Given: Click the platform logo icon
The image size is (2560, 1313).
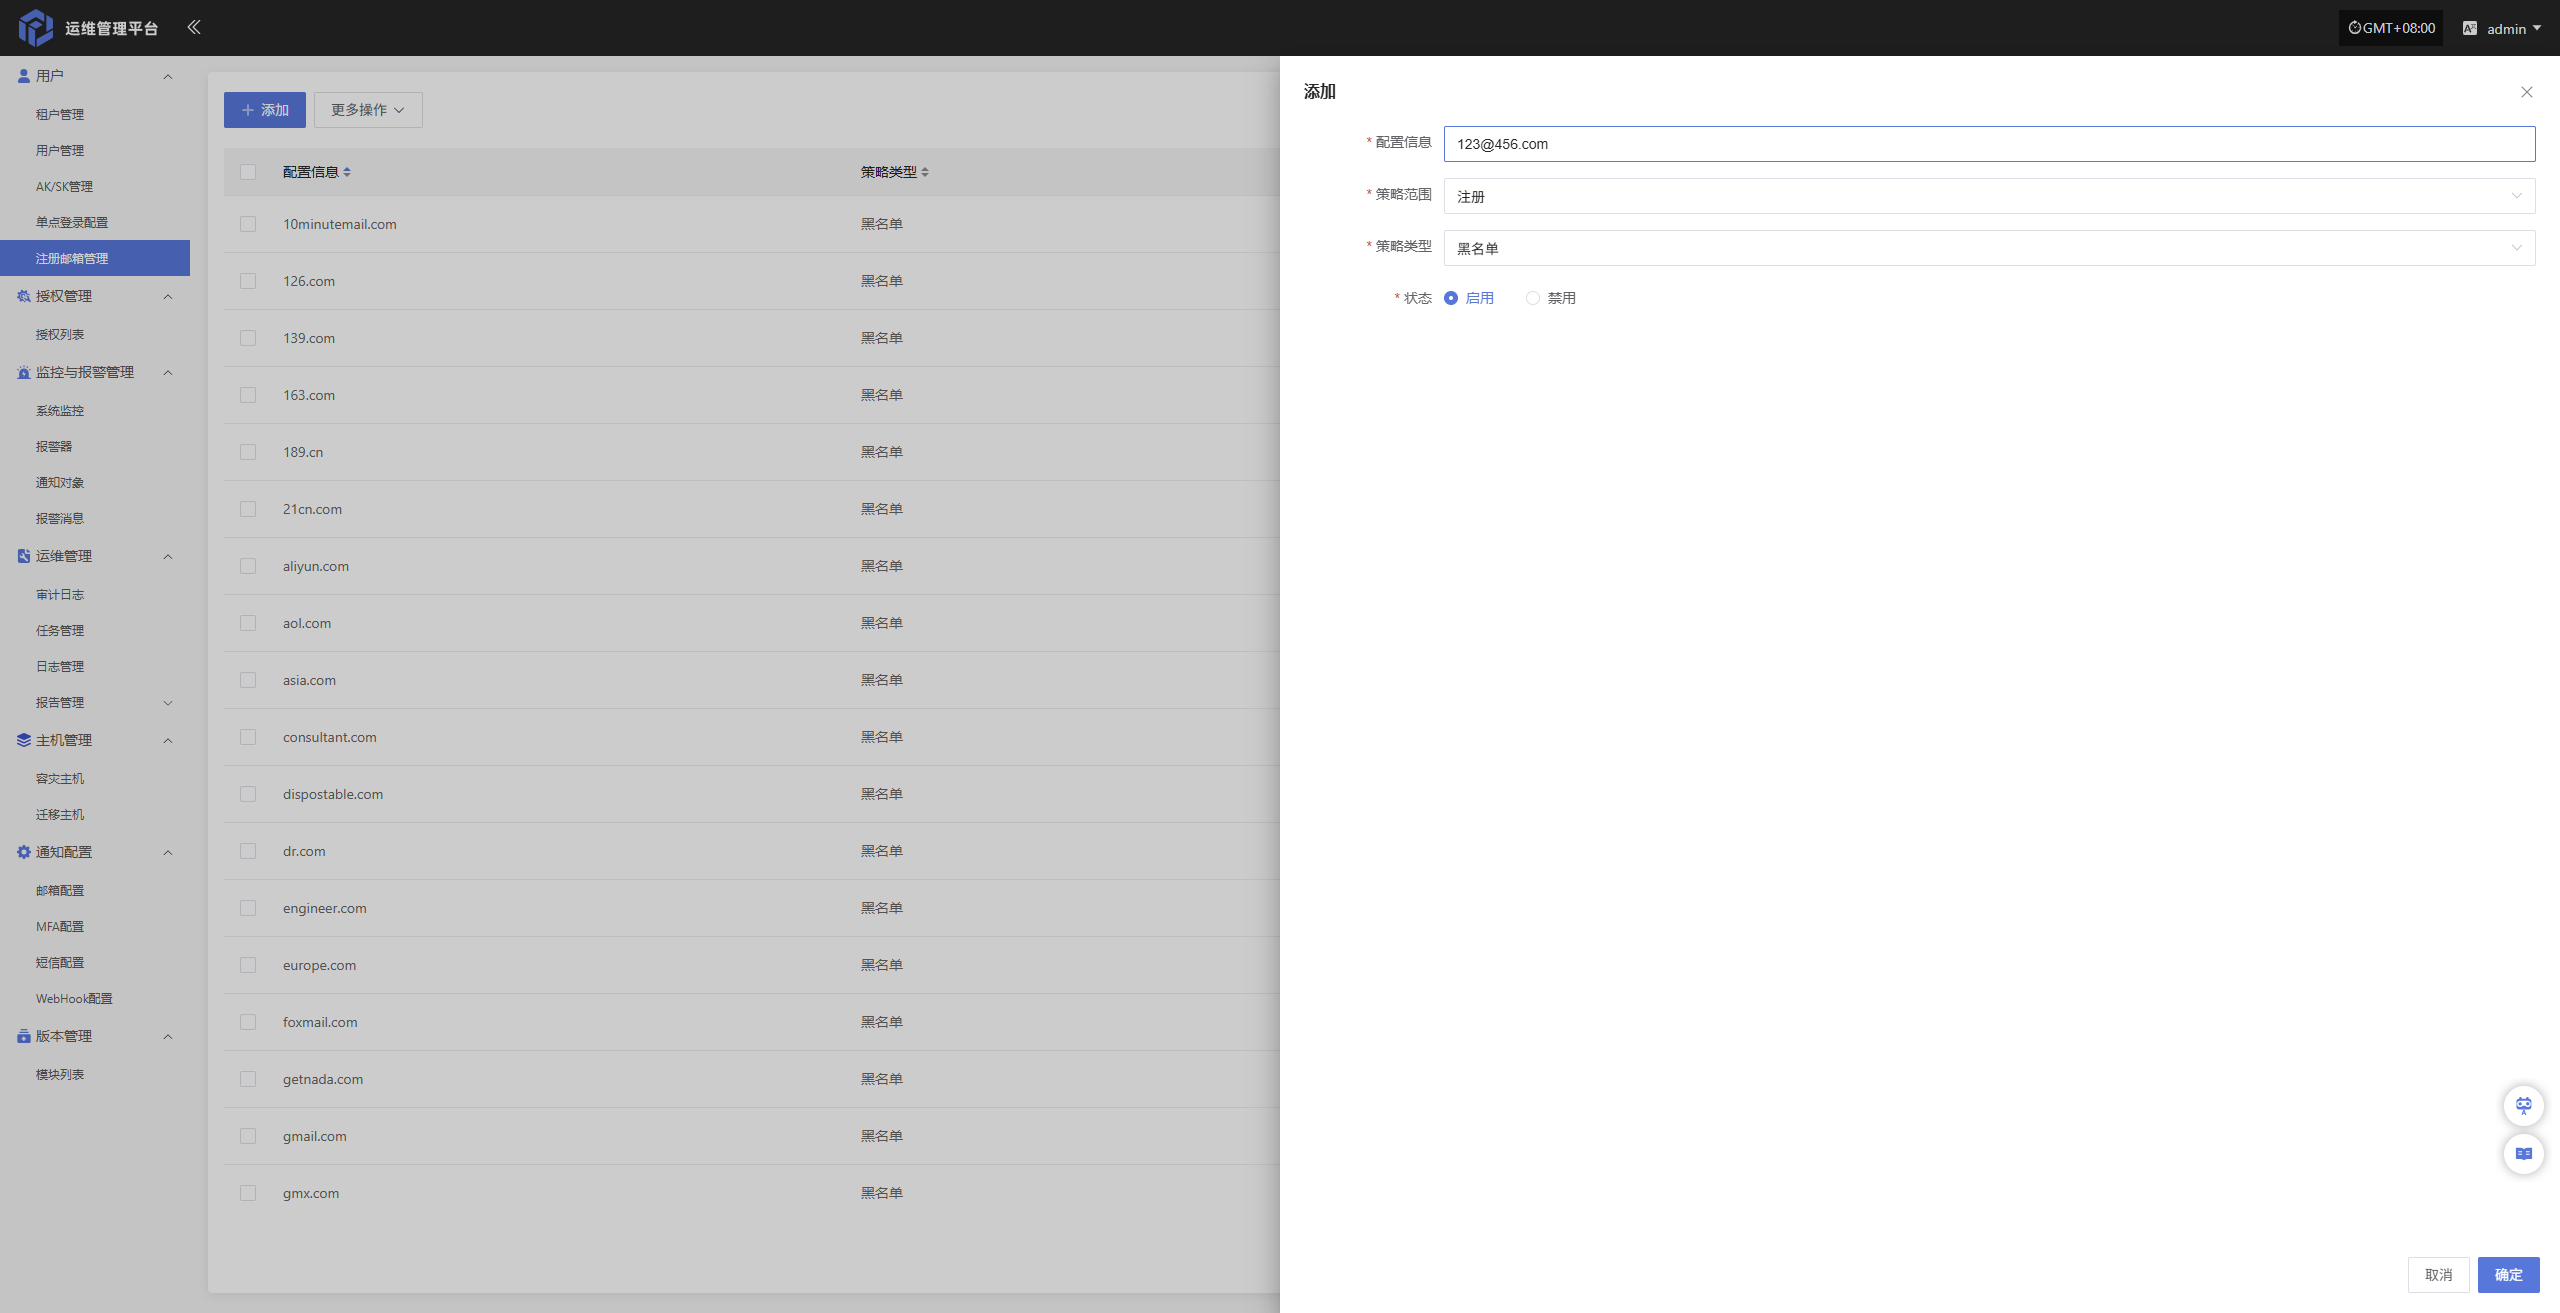Looking at the screenshot, I should pos(36,27).
